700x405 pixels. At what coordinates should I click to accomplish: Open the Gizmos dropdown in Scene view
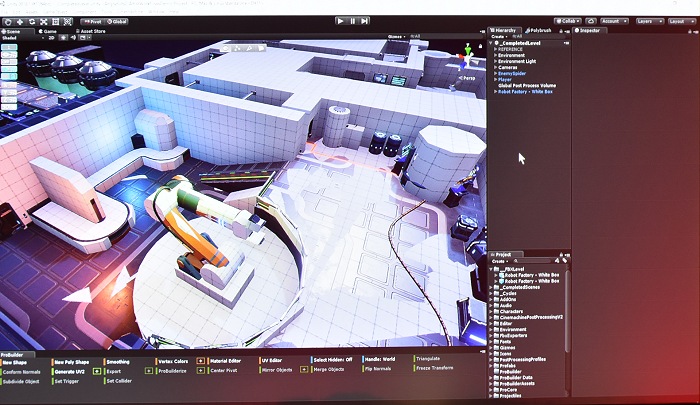click(x=396, y=37)
